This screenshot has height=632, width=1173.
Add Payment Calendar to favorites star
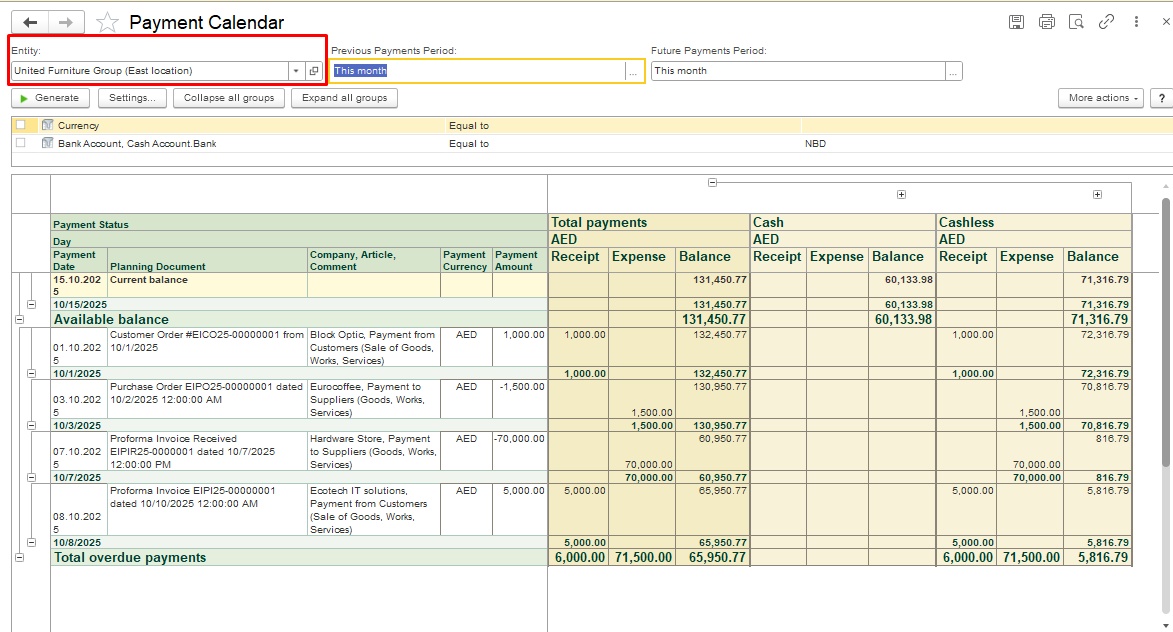pyautogui.click(x=108, y=23)
